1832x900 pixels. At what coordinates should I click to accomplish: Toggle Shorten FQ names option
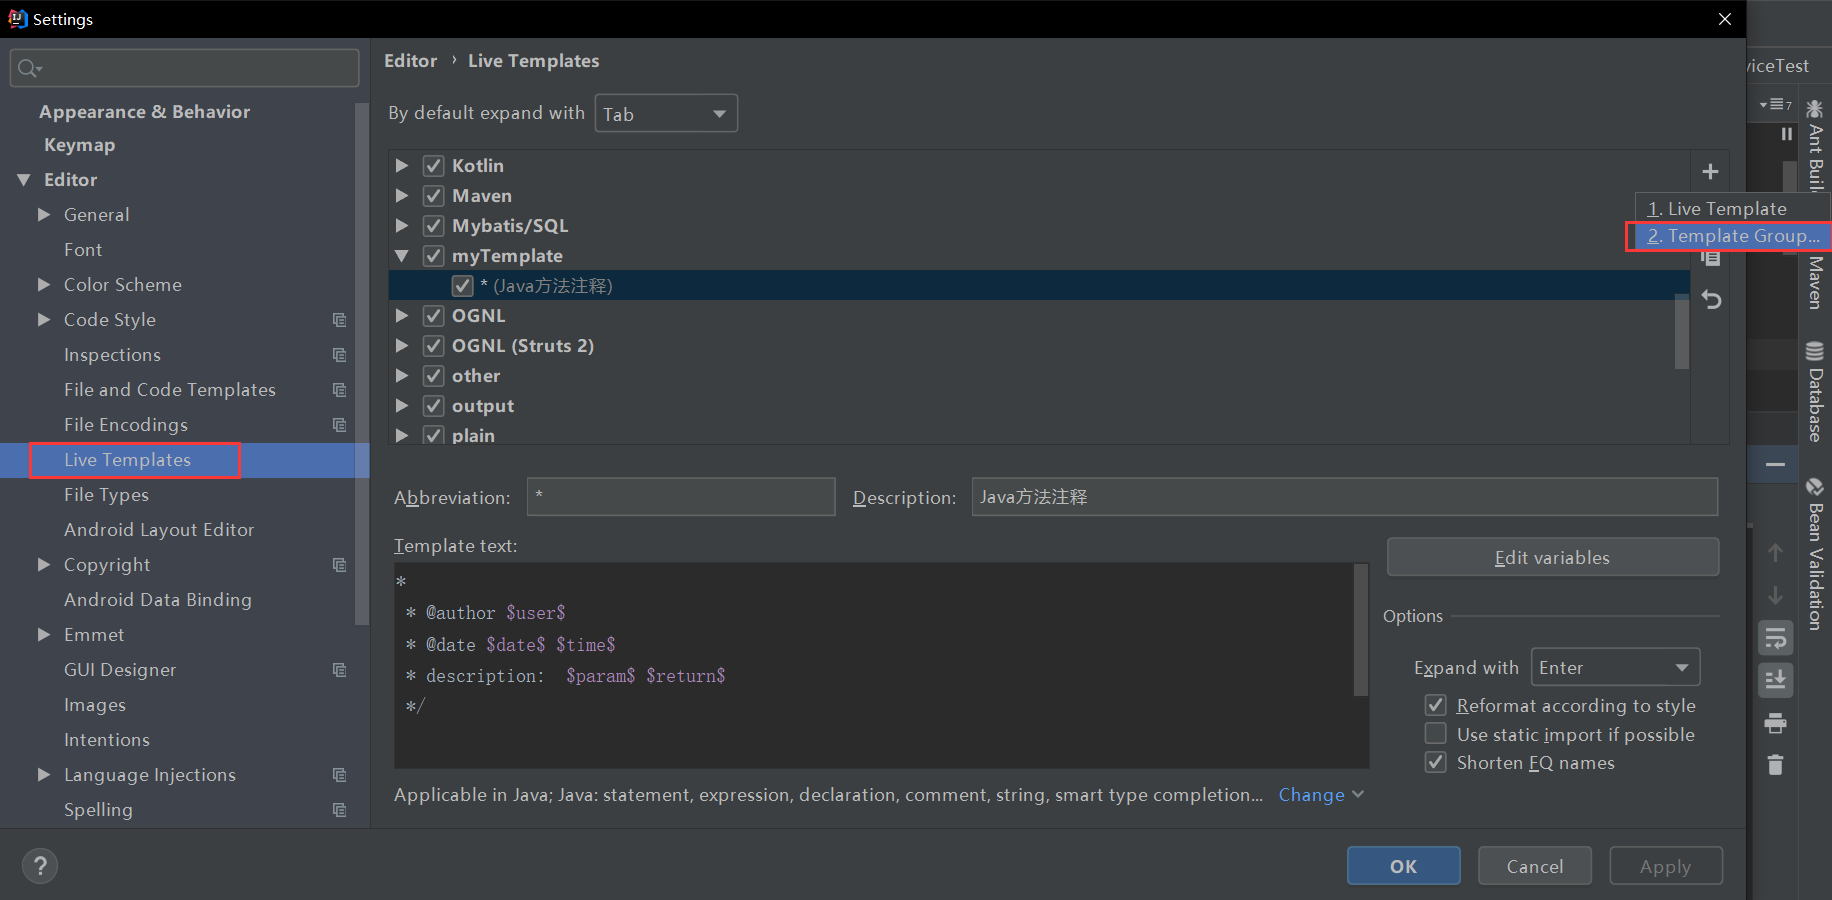click(x=1435, y=762)
